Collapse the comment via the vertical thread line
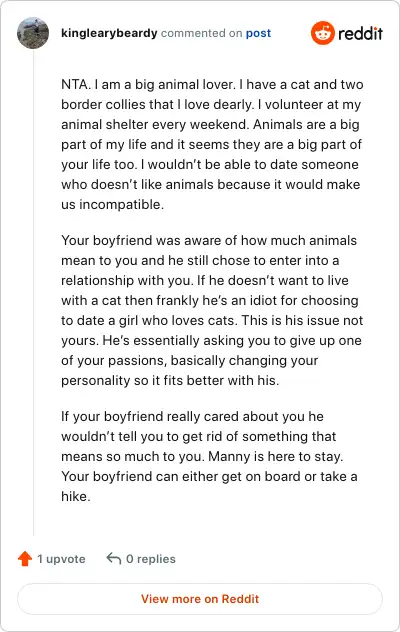Viewport: 400px width, 632px height. [x=33, y=292]
